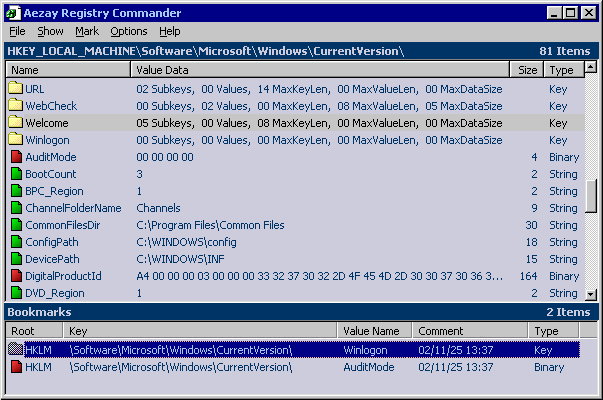Viewport: 603px width, 400px height.
Task: Select the WebCheck key name
Action: (51, 106)
